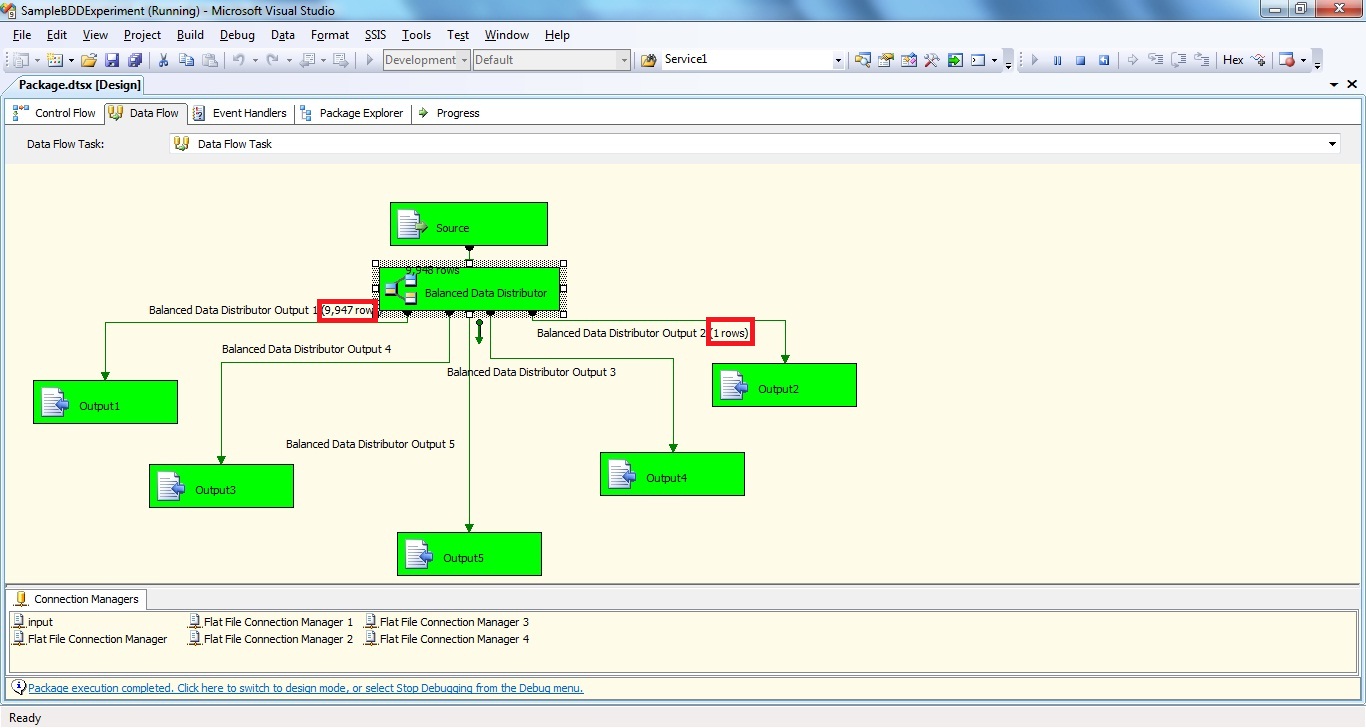Screen dimensions: 1366x728
Task: Switch to the Event Handlers tab
Action: [239, 113]
